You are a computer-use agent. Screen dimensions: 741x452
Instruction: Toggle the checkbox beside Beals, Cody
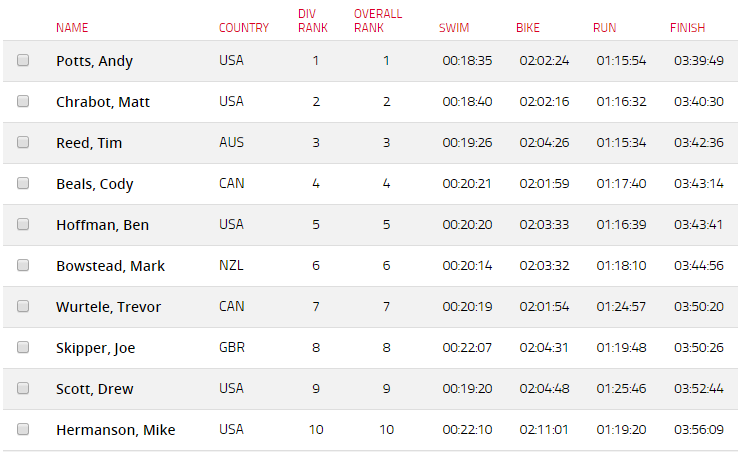tap(23, 183)
